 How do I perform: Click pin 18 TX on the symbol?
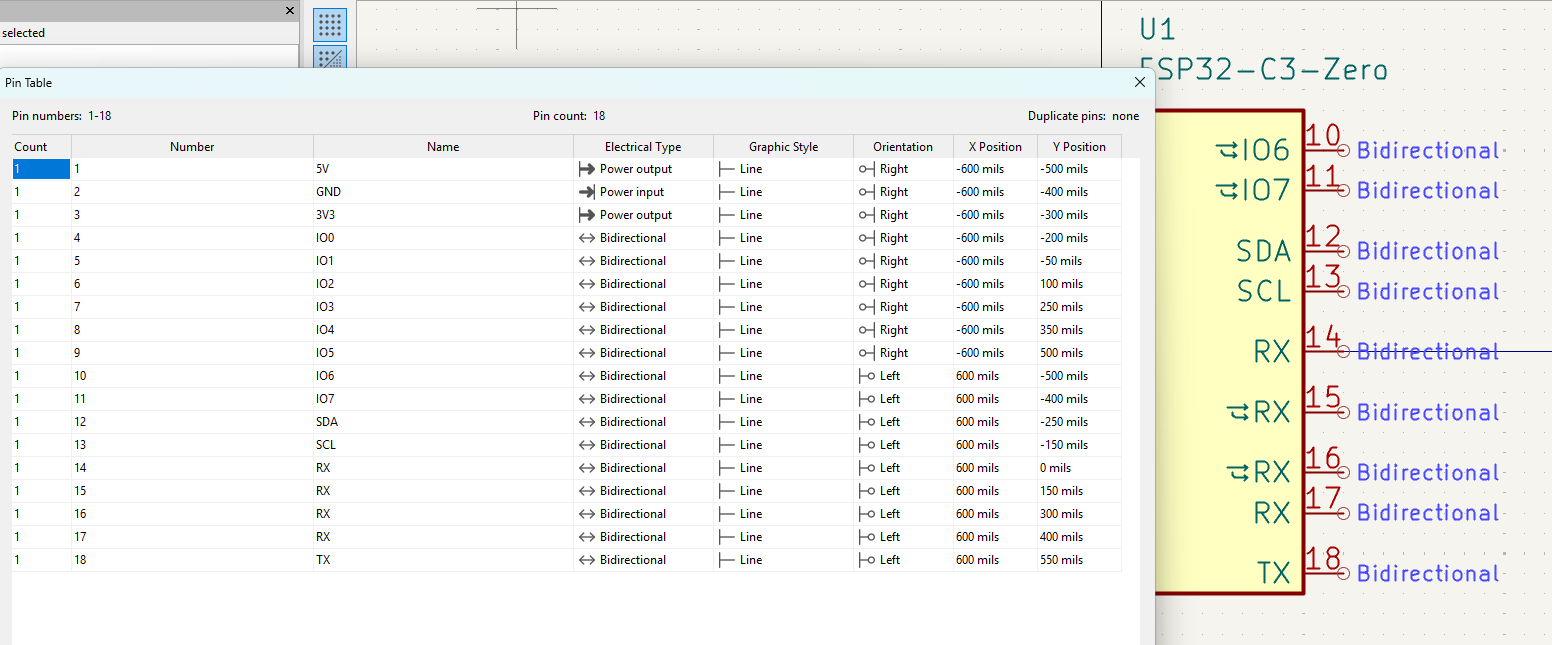tap(1328, 573)
